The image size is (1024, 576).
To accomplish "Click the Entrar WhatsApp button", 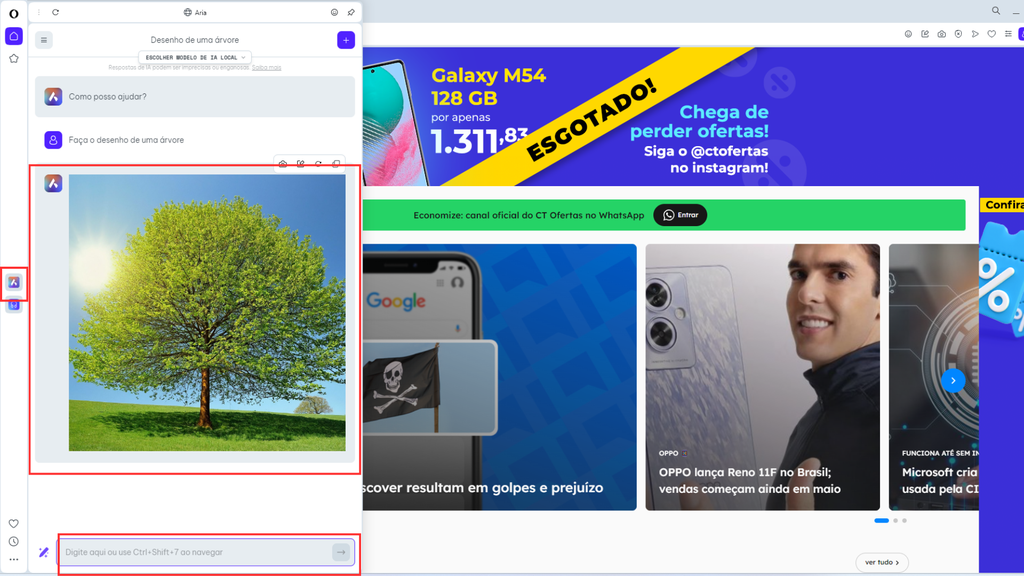I will (680, 215).
